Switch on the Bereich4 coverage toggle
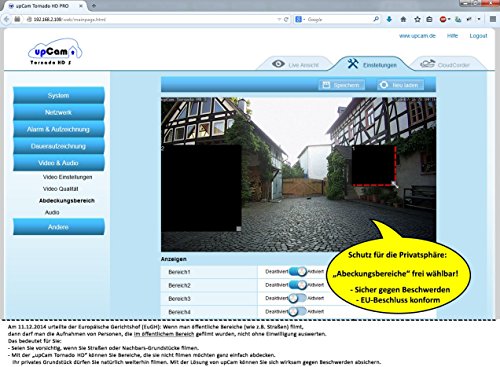 pyautogui.click(x=297, y=311)
